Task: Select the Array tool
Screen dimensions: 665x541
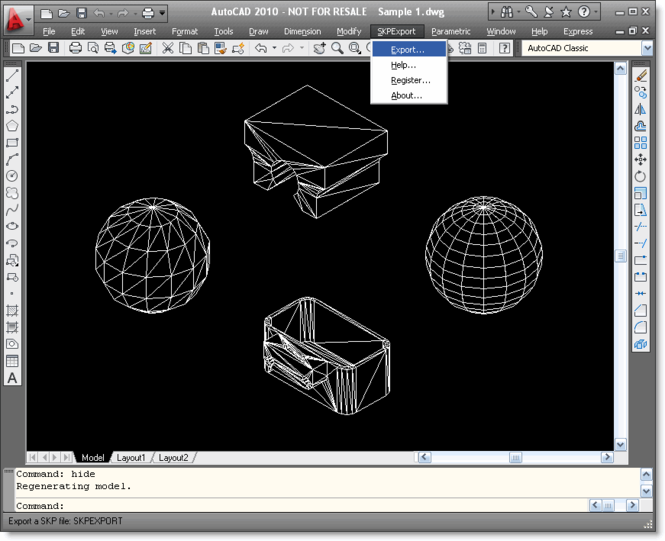Action: pyautogui.click(x=641, y=142)
